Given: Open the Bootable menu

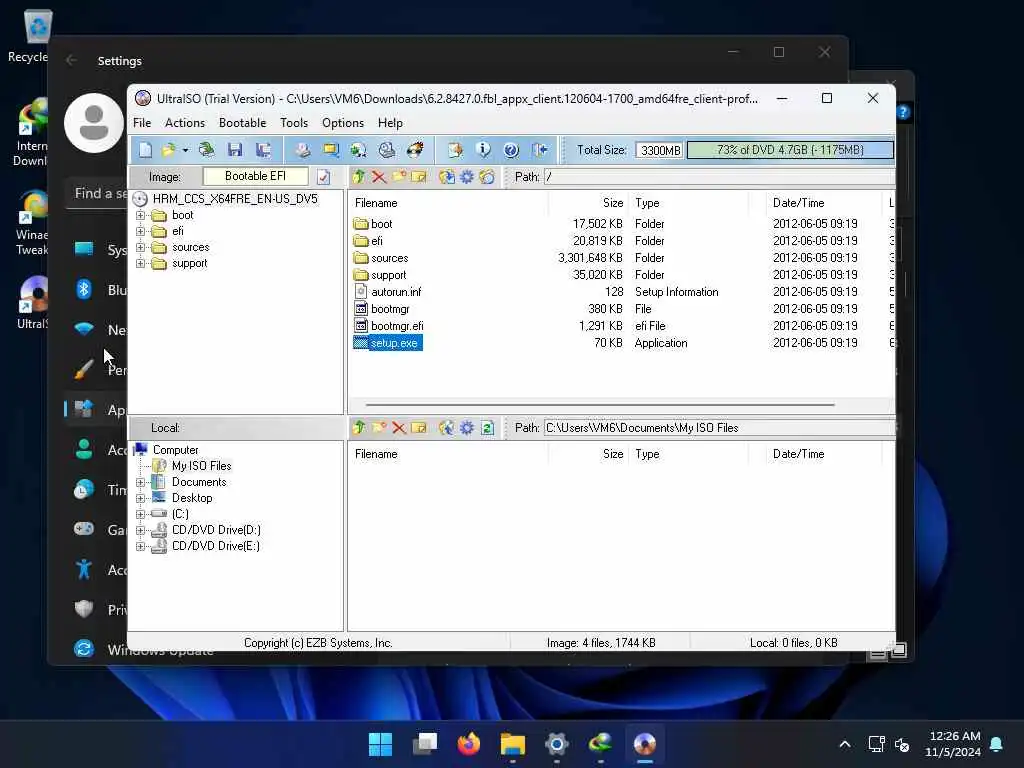Looking at the screenshot, I should point(242,123).
